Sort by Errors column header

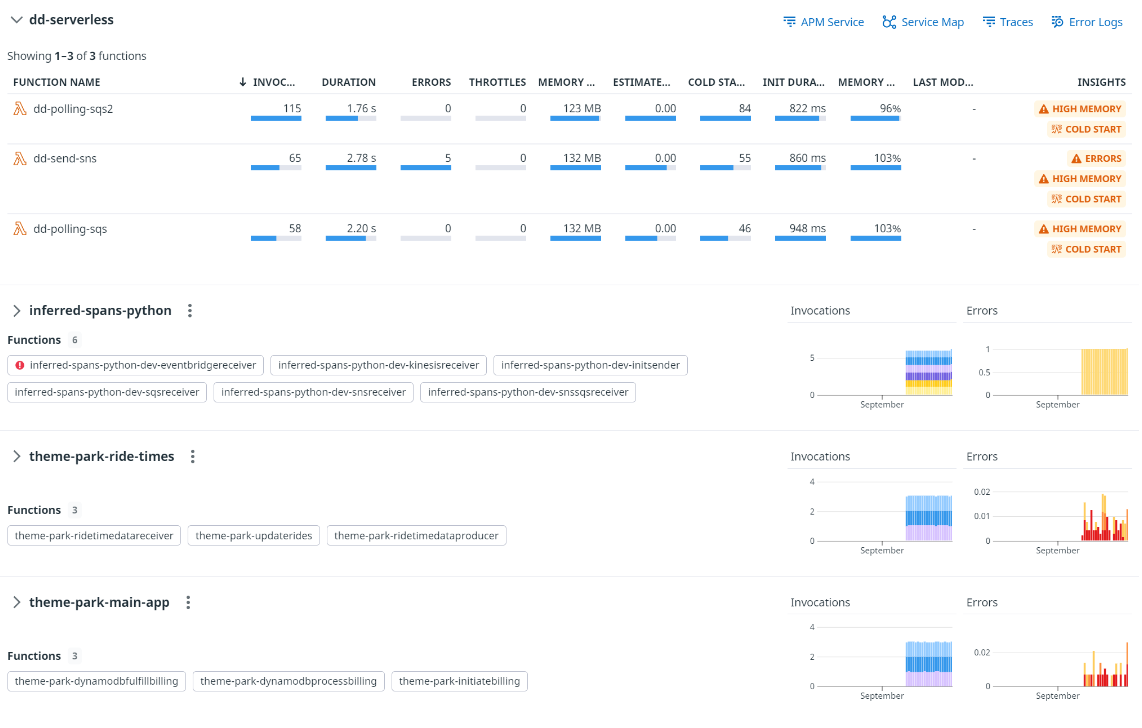[x=431, y=82]
